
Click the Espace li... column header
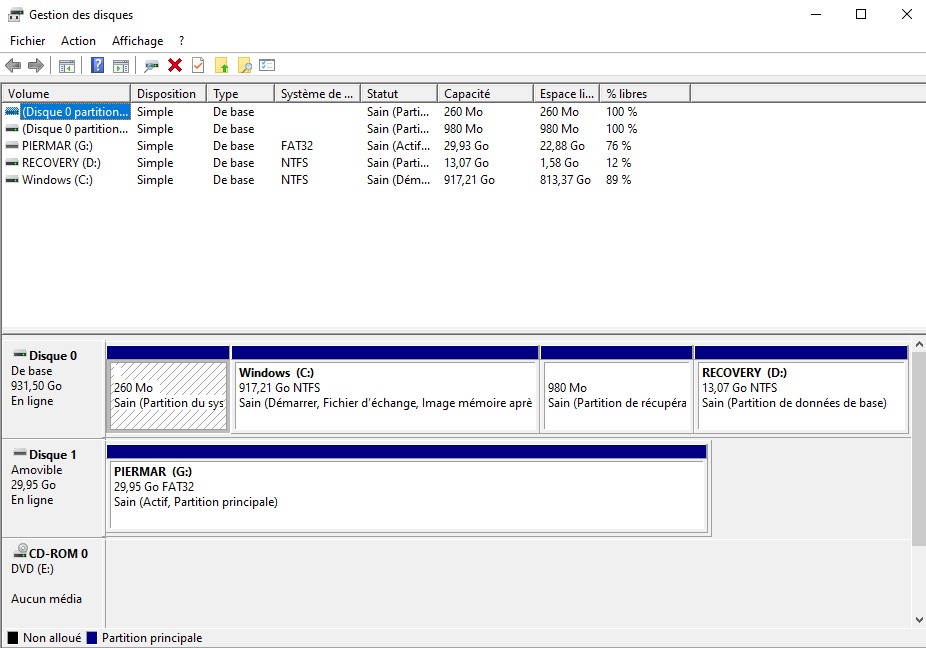(567, 94)
